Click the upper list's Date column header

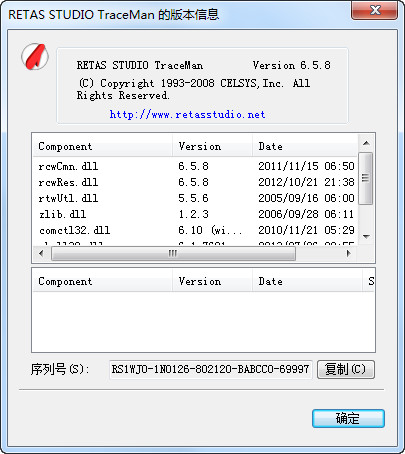coord(305,146)
